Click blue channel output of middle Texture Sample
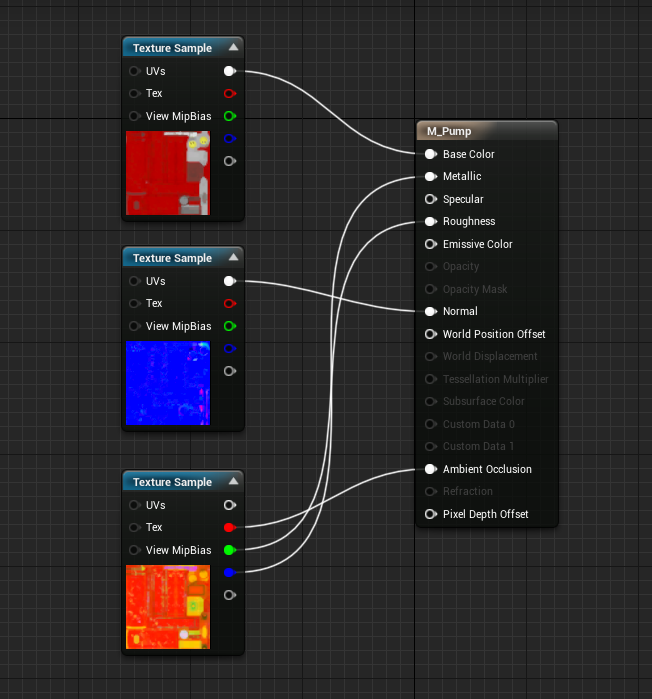The height and width of the screenshot is (699, 652). point(230,349)
